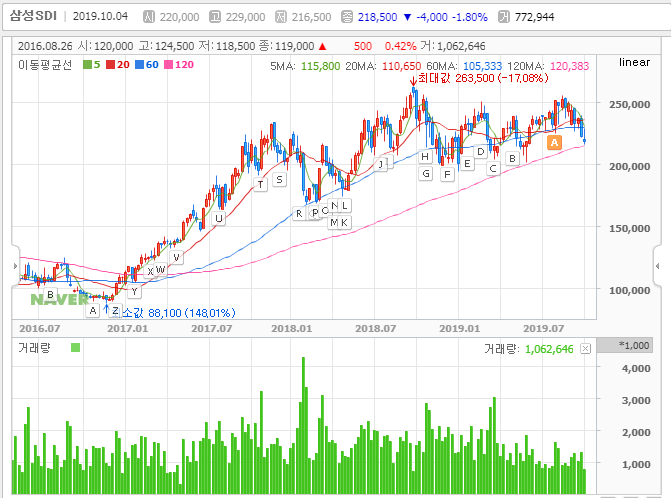
Task: Click the R event marker
Action: (x=299, y=213)
